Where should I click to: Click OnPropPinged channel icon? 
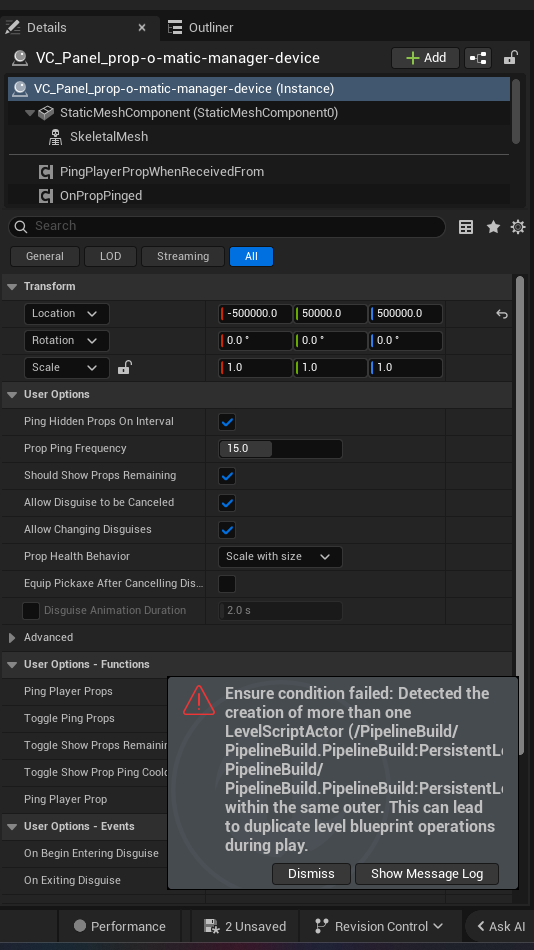pyautogui.click(x=45, y=196)
